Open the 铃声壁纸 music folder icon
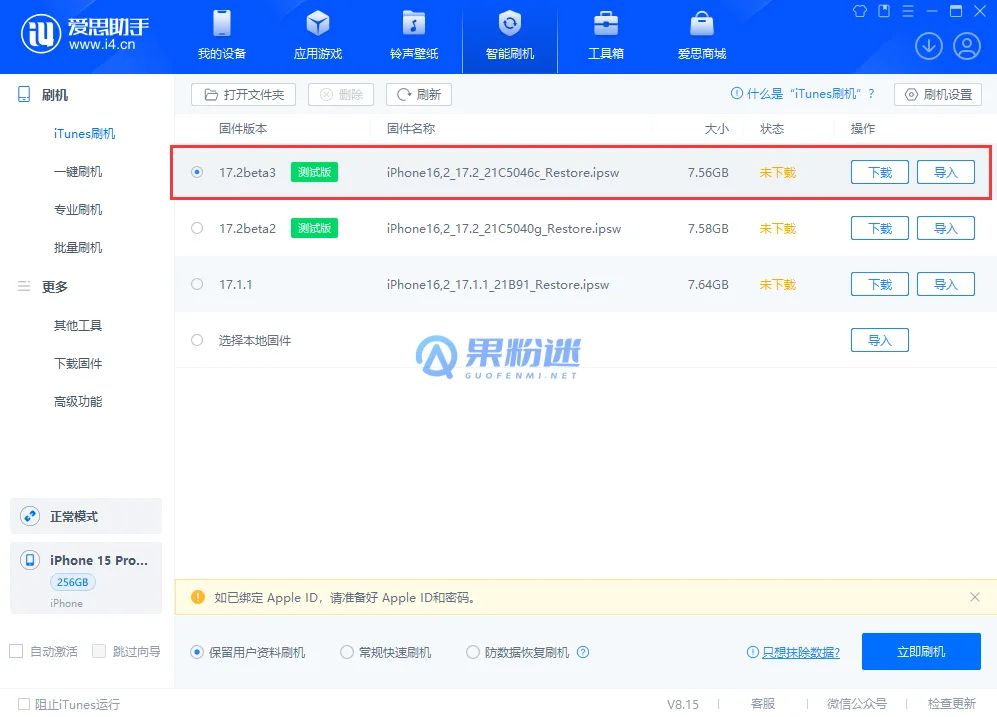 click(413, 24)
